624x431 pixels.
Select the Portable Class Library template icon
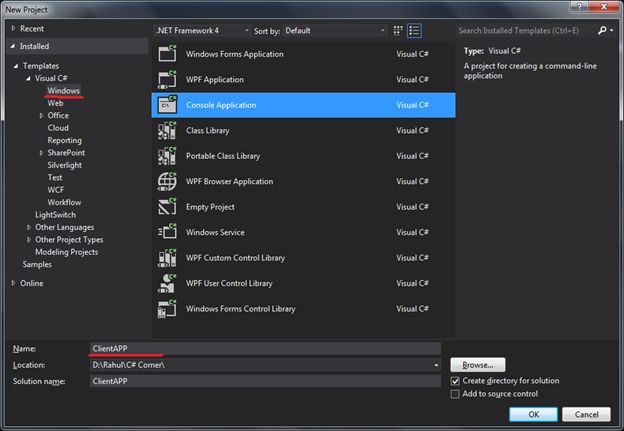point(167,156)
